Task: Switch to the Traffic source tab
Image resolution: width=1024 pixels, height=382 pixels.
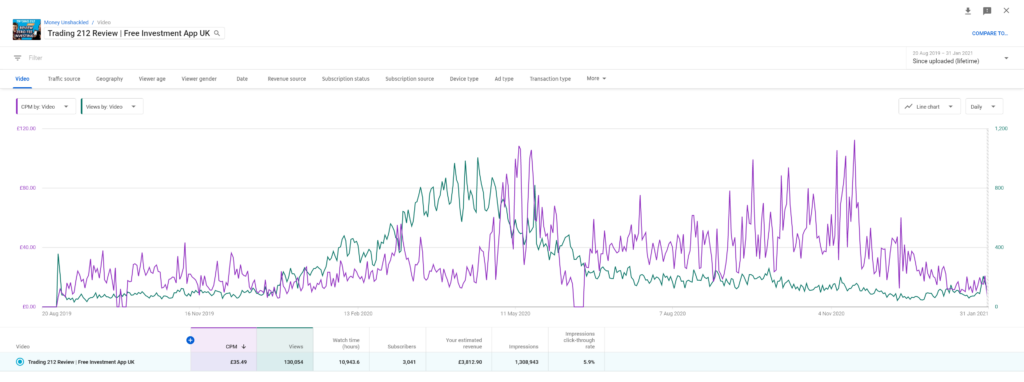Action: (64, 78)
